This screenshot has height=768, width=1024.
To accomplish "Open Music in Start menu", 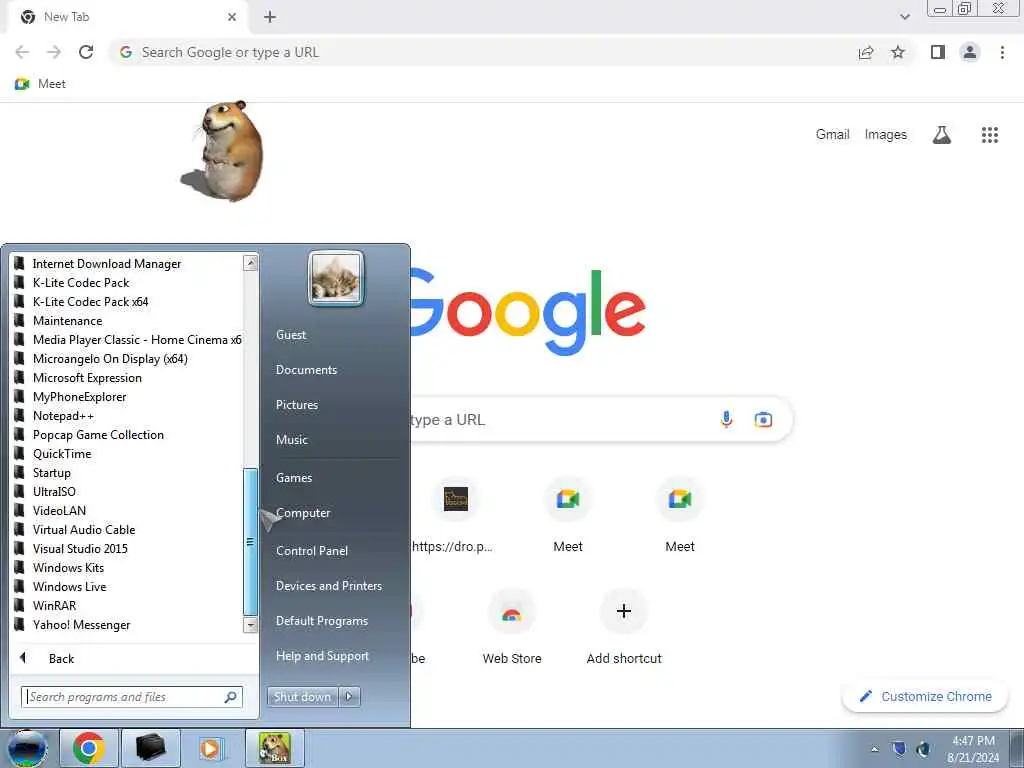I will tap(292, 440).
